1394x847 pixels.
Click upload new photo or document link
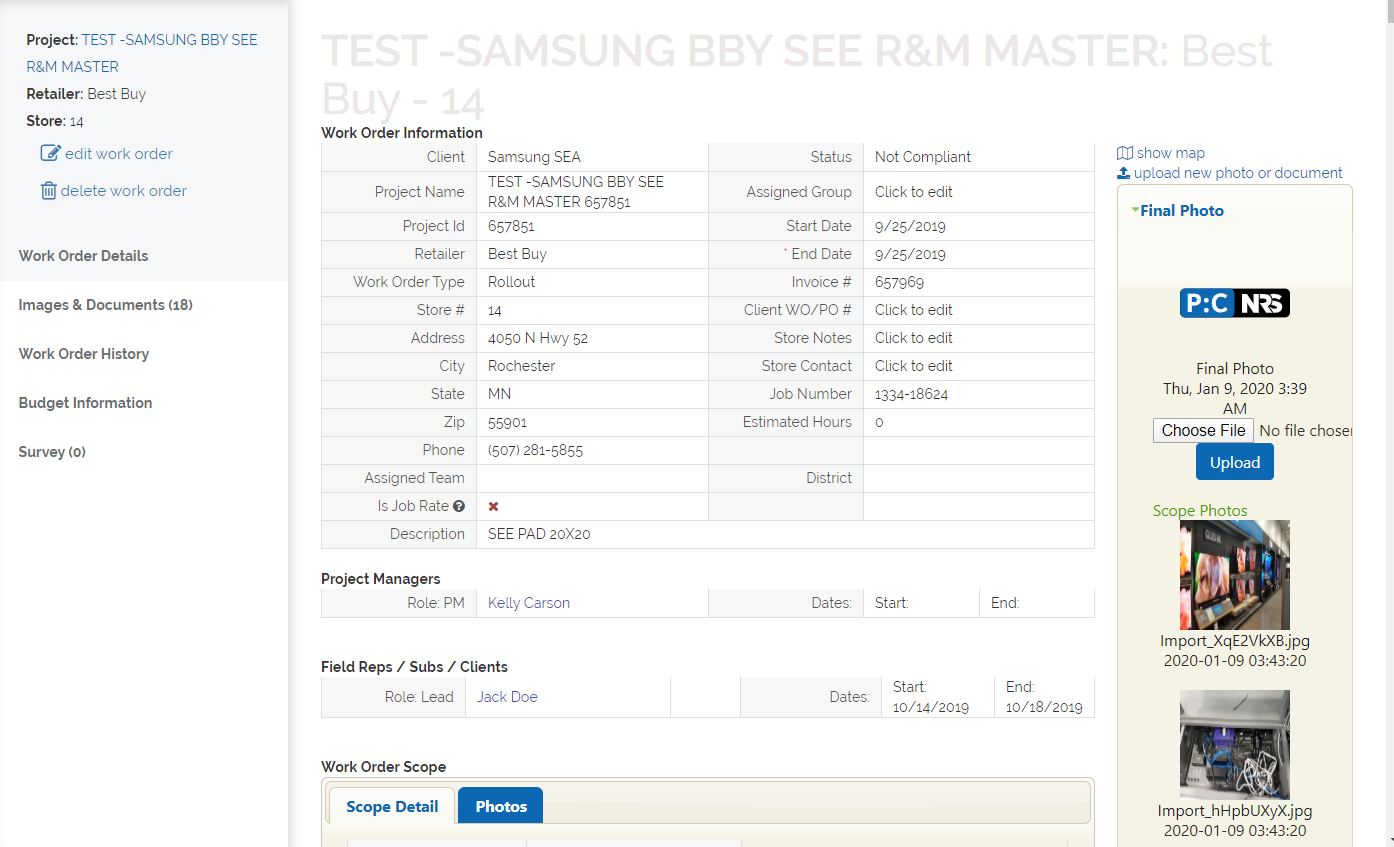1238,173
